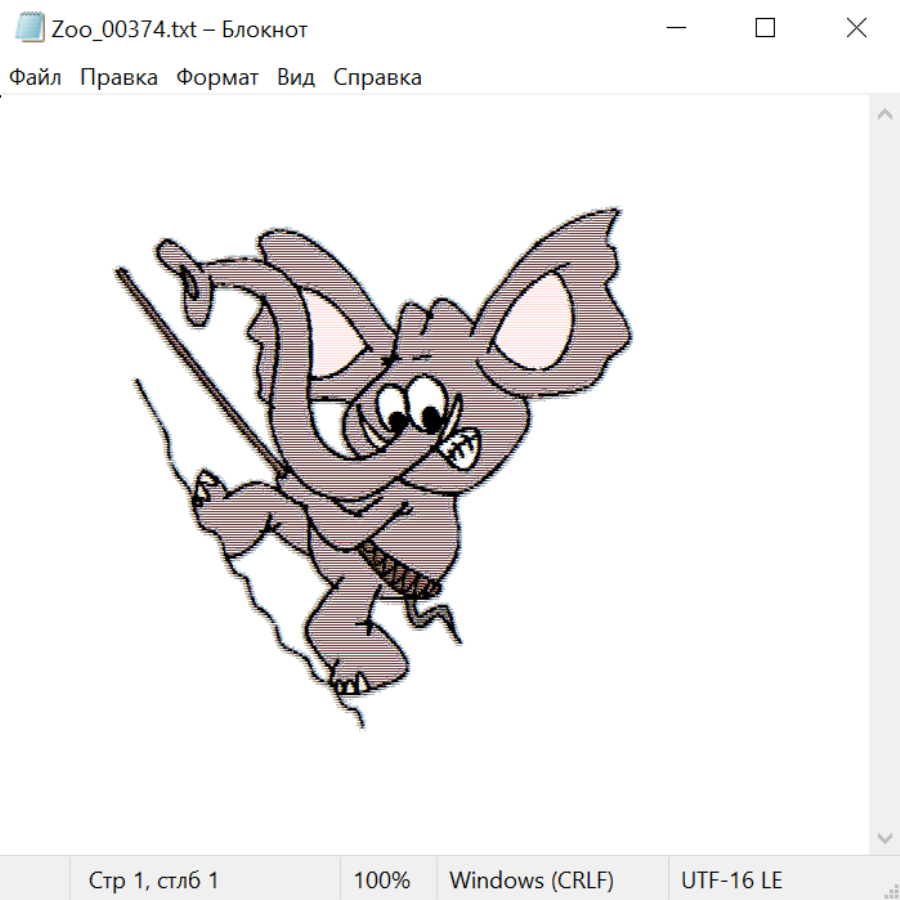Close the Zoo_00374.txt window
This screenshot has width=900, height=900.
pyautogui.click(x=856, y=29)
